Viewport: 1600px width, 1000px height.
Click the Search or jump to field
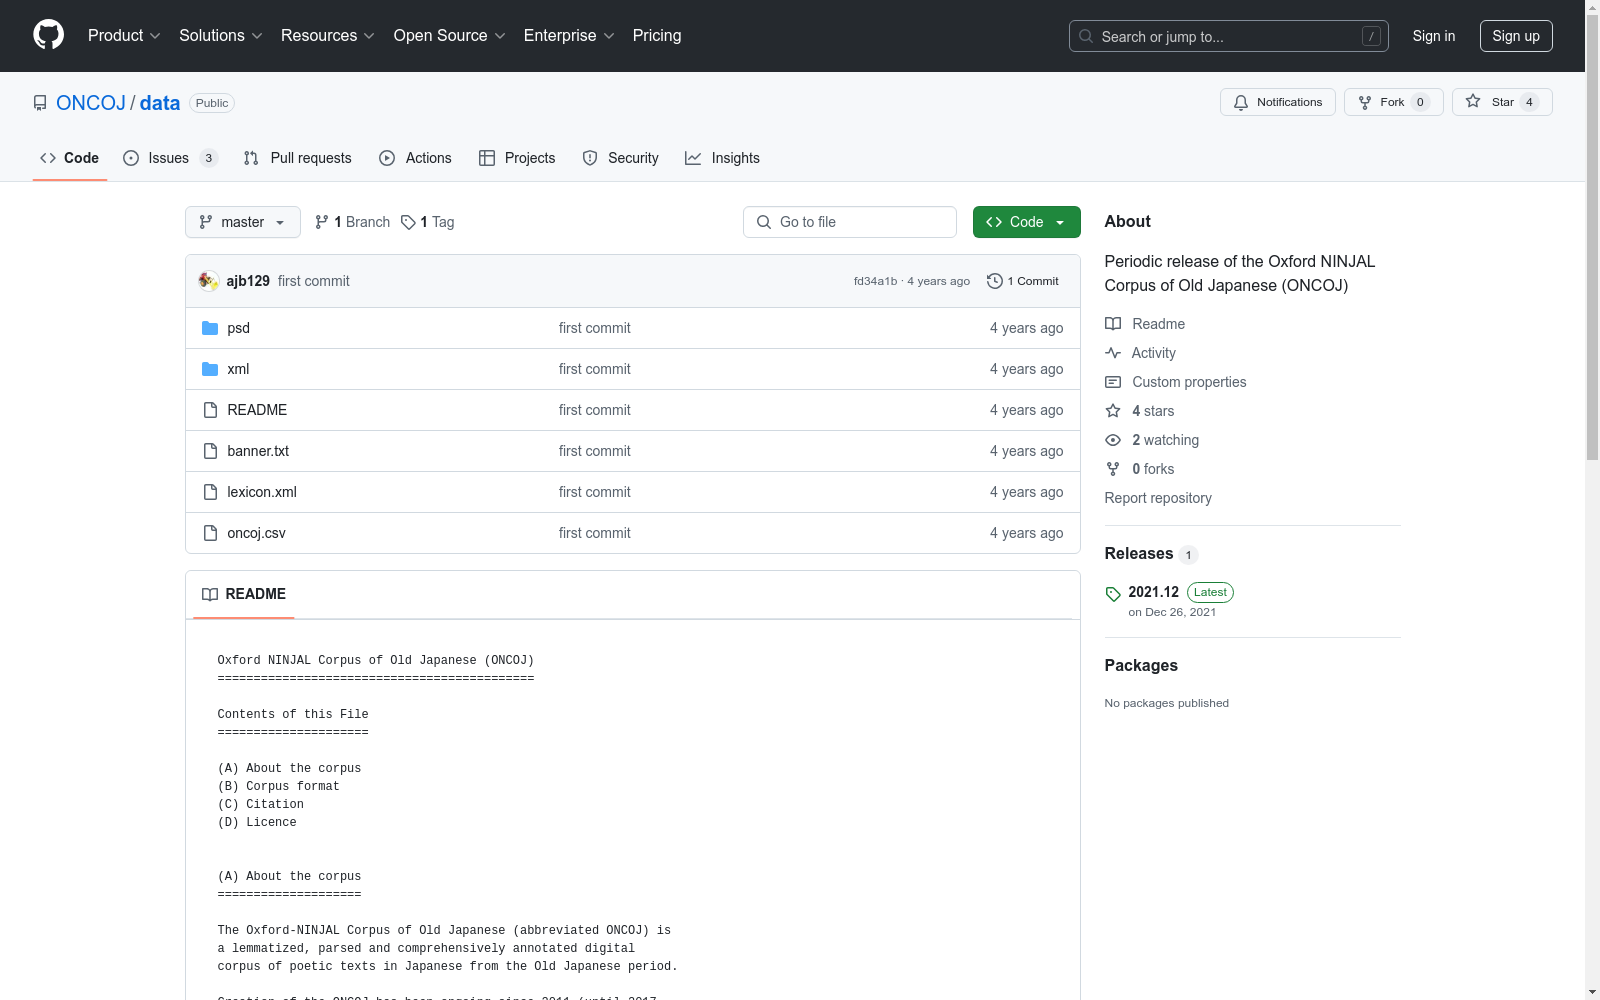click(x=1228, y=36)
